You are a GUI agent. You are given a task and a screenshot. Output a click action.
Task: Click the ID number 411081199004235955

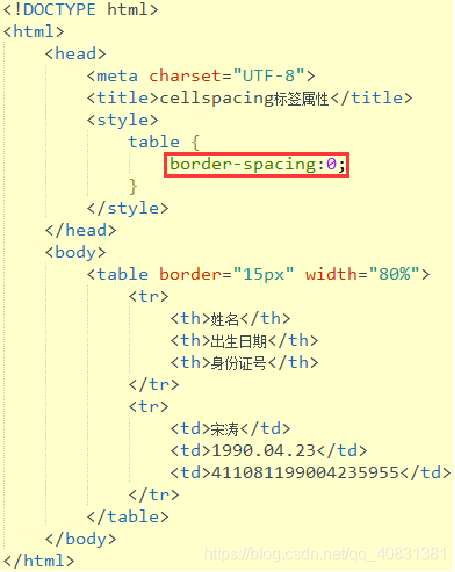305,473
